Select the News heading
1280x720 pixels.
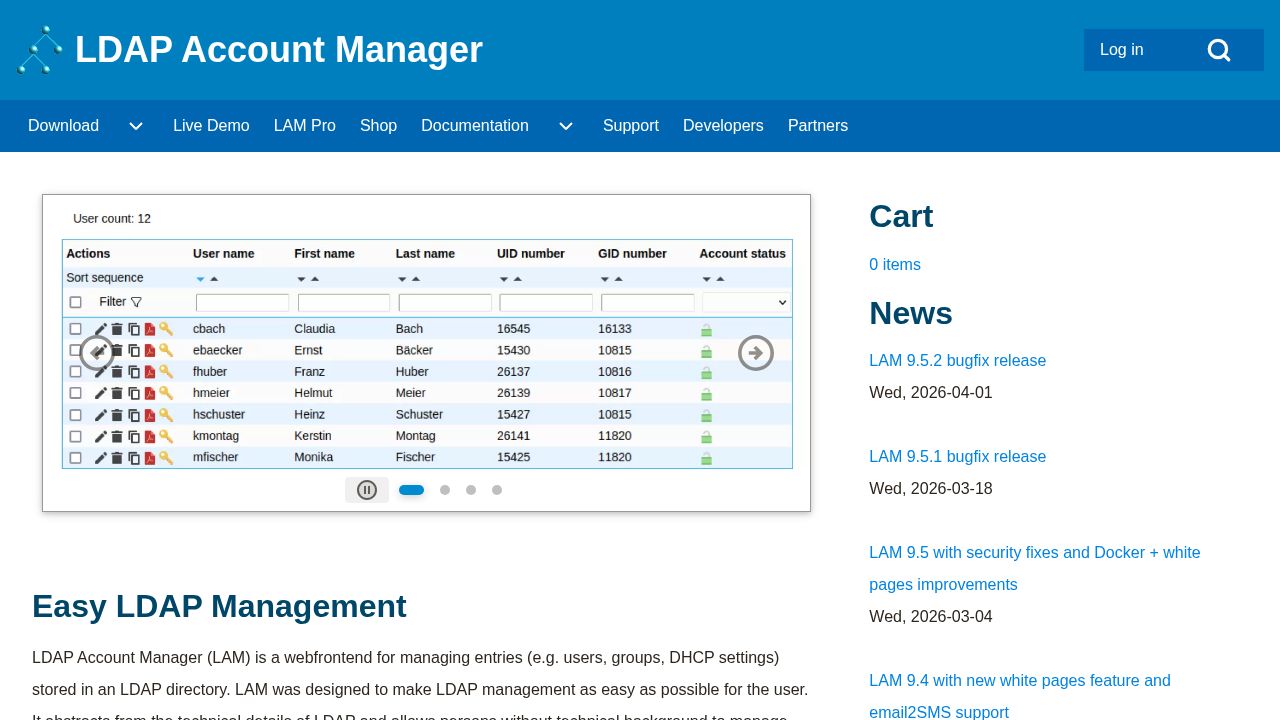point(911,314)
